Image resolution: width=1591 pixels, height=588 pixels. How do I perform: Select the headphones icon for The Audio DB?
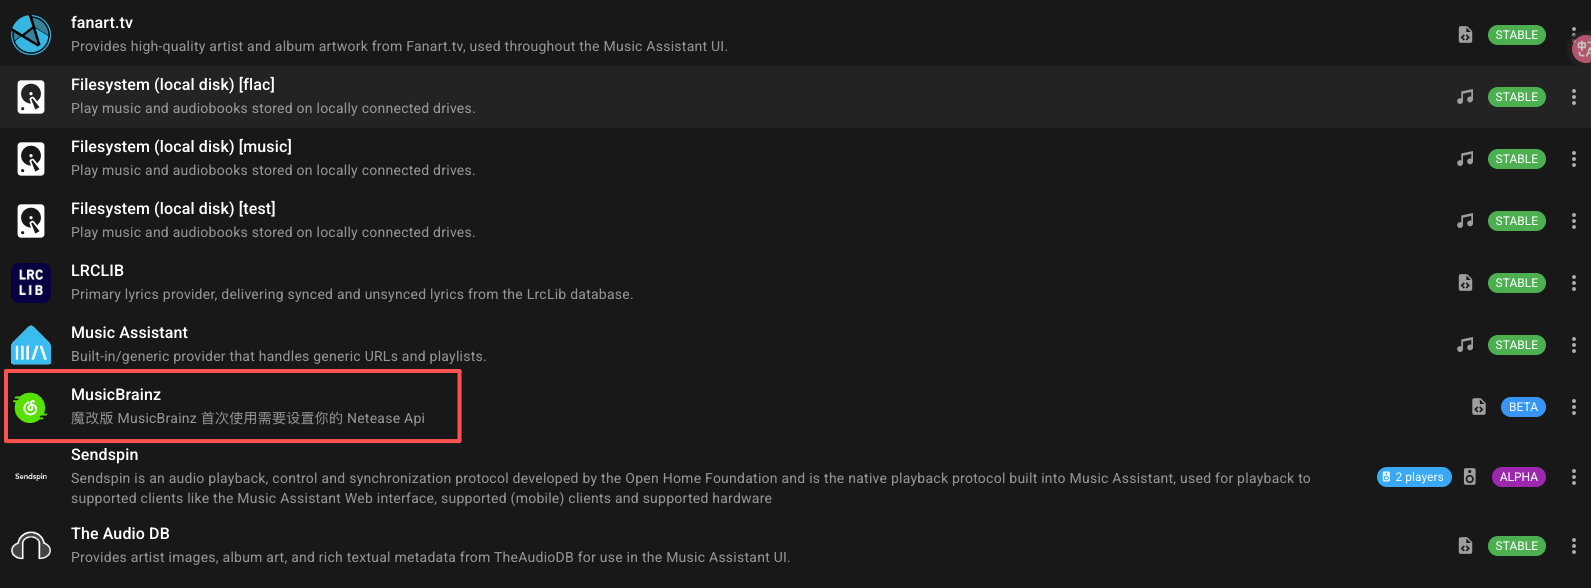[31, 545]
